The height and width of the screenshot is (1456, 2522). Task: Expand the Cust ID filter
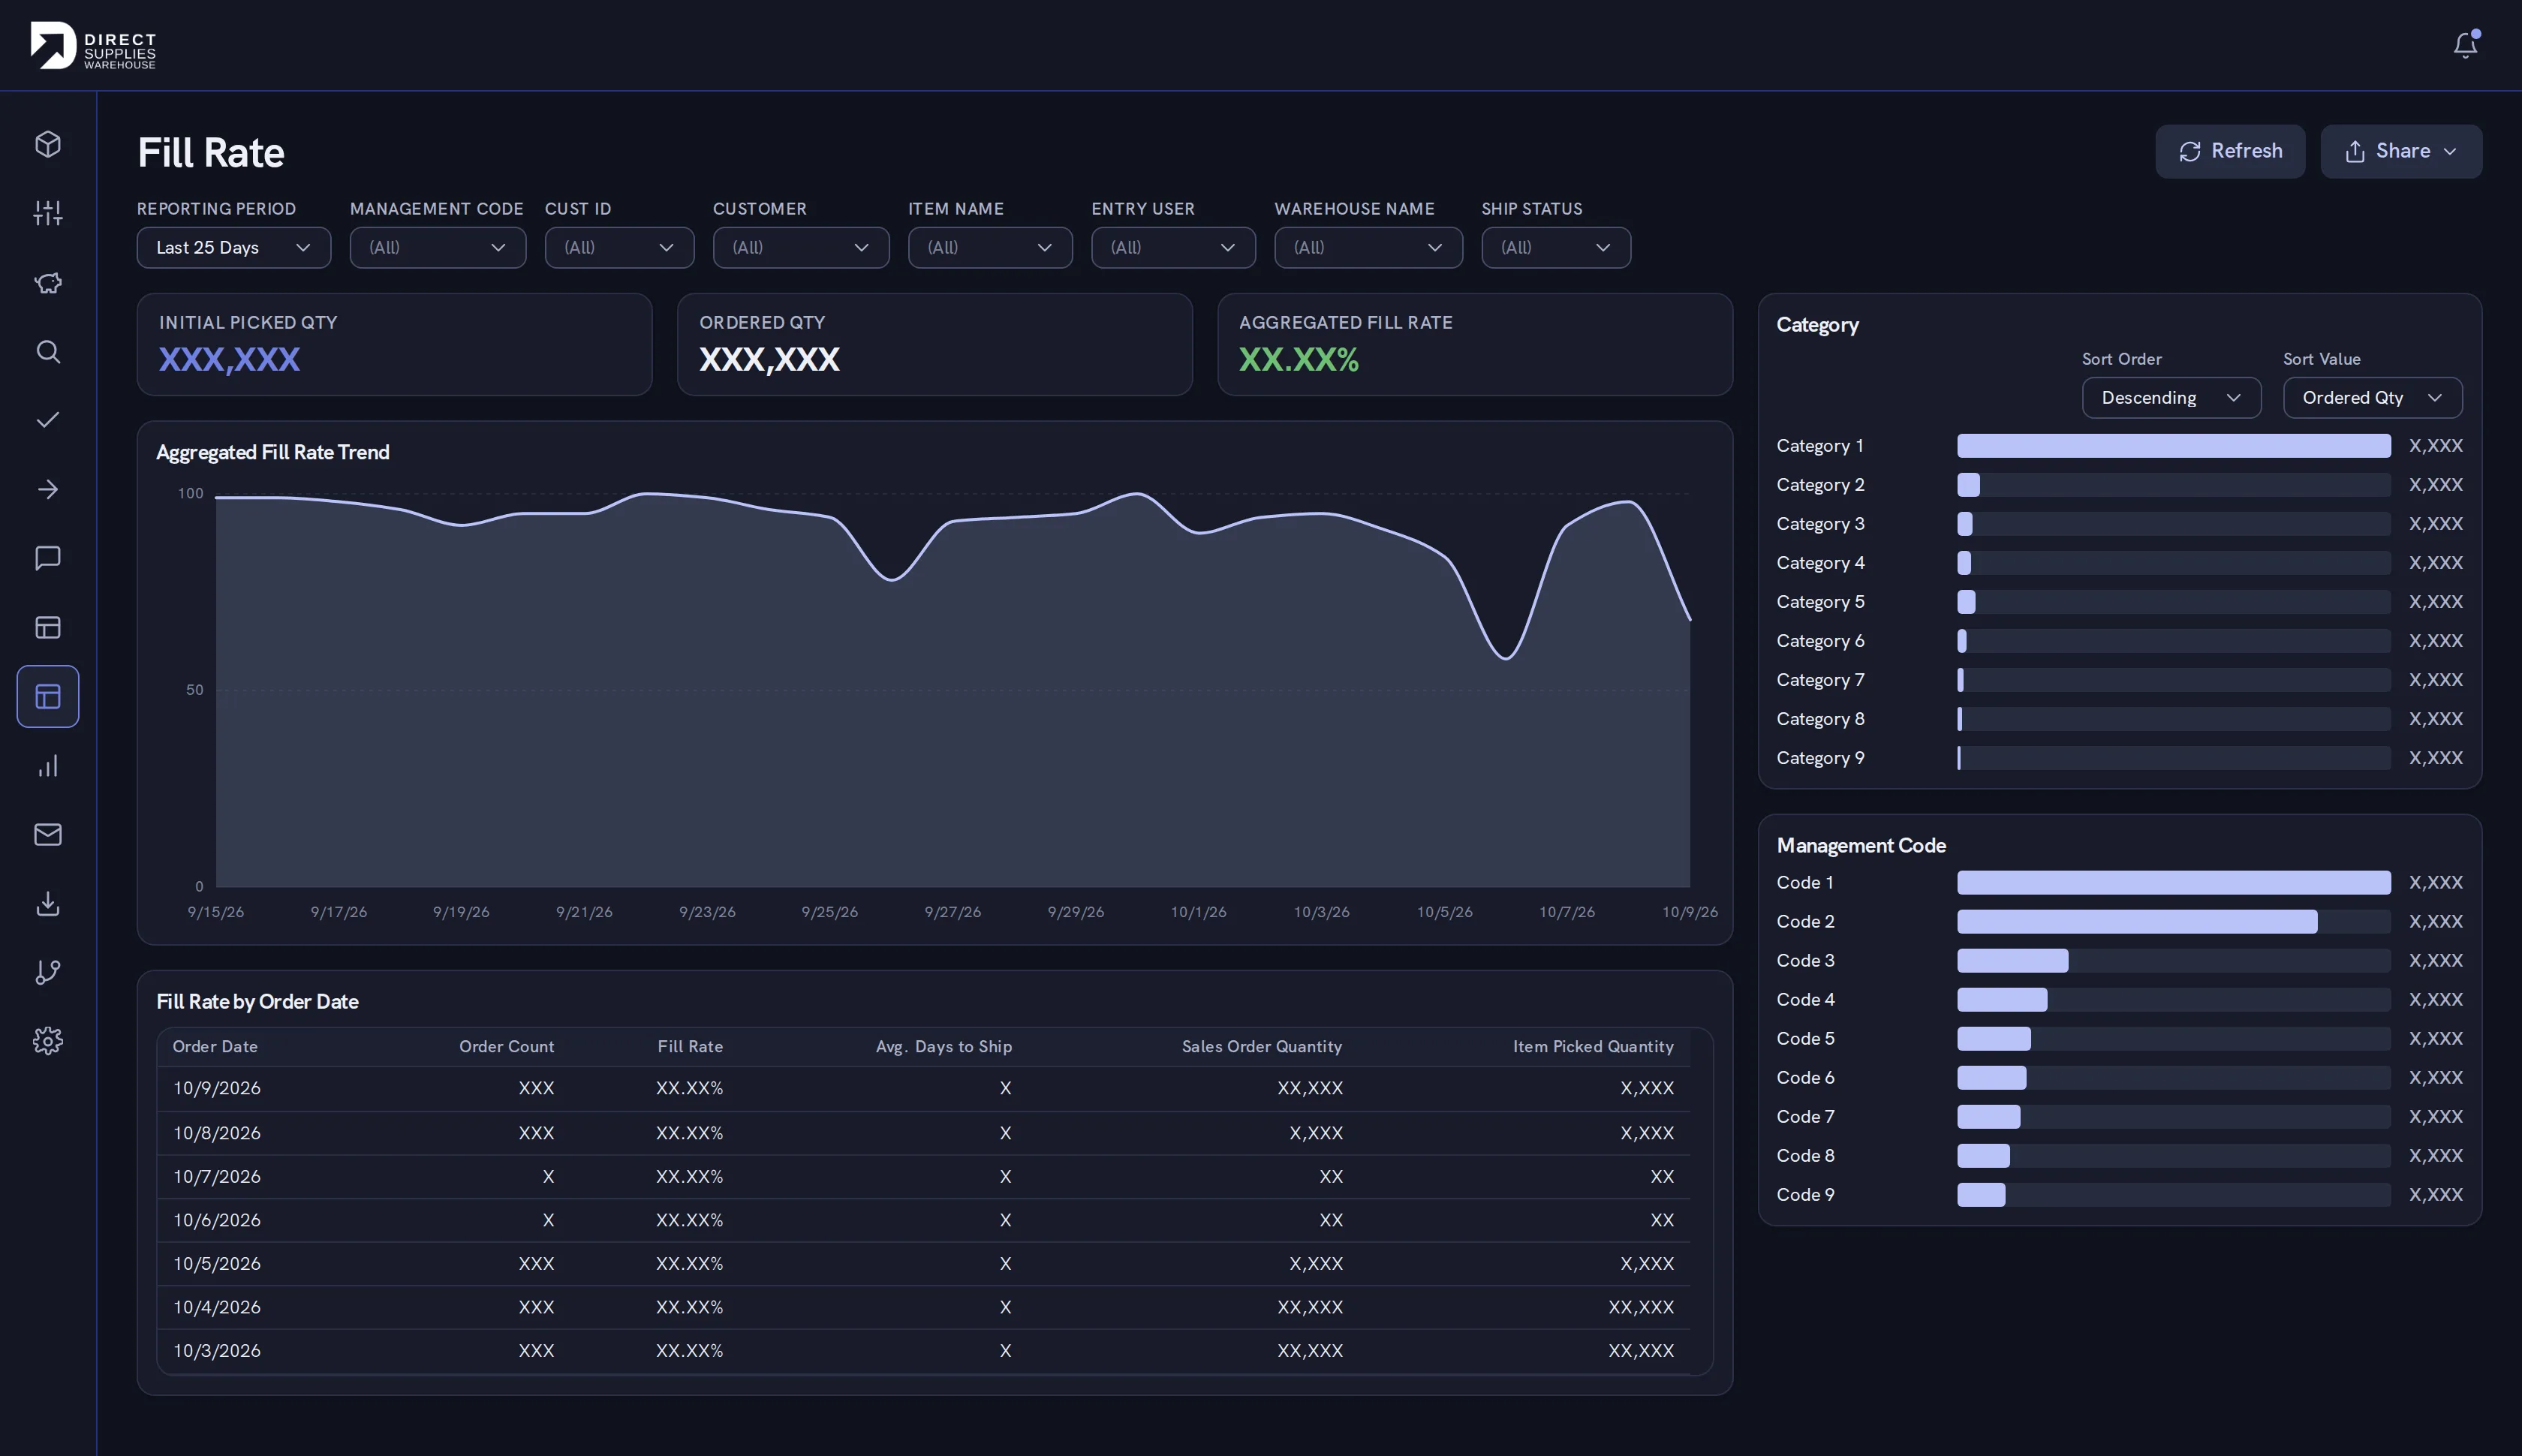coord(619,247)
